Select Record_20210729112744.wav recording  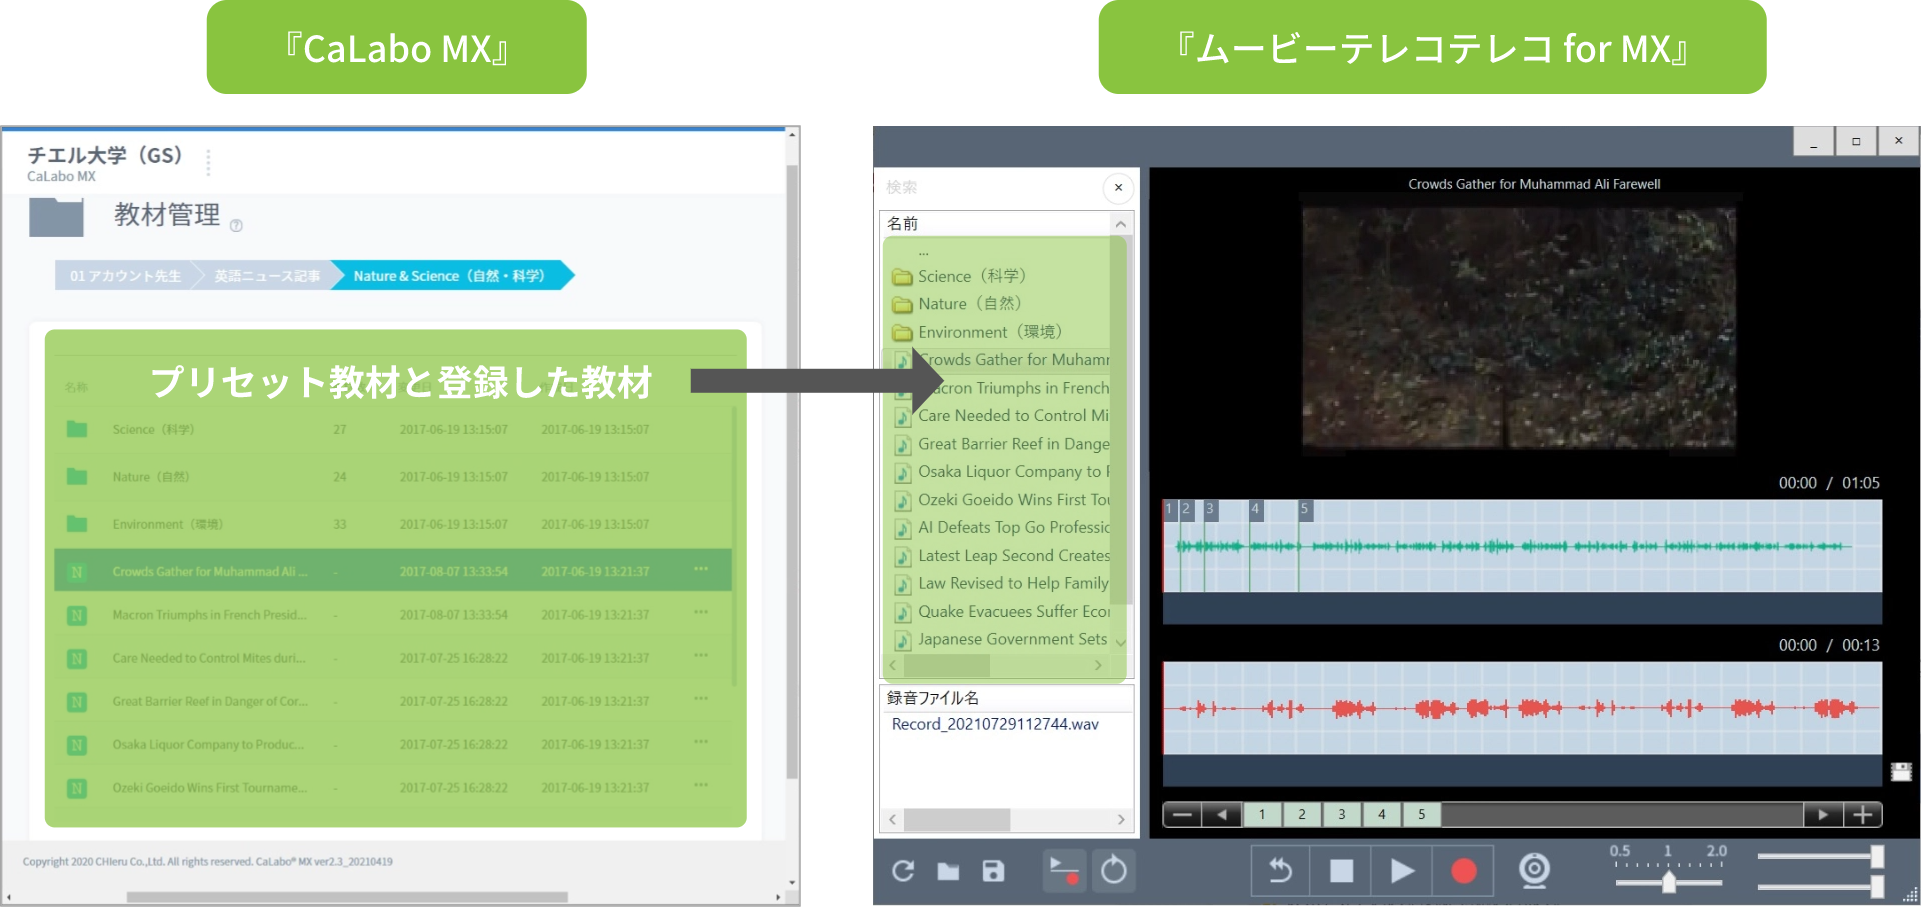coord(995,724)
